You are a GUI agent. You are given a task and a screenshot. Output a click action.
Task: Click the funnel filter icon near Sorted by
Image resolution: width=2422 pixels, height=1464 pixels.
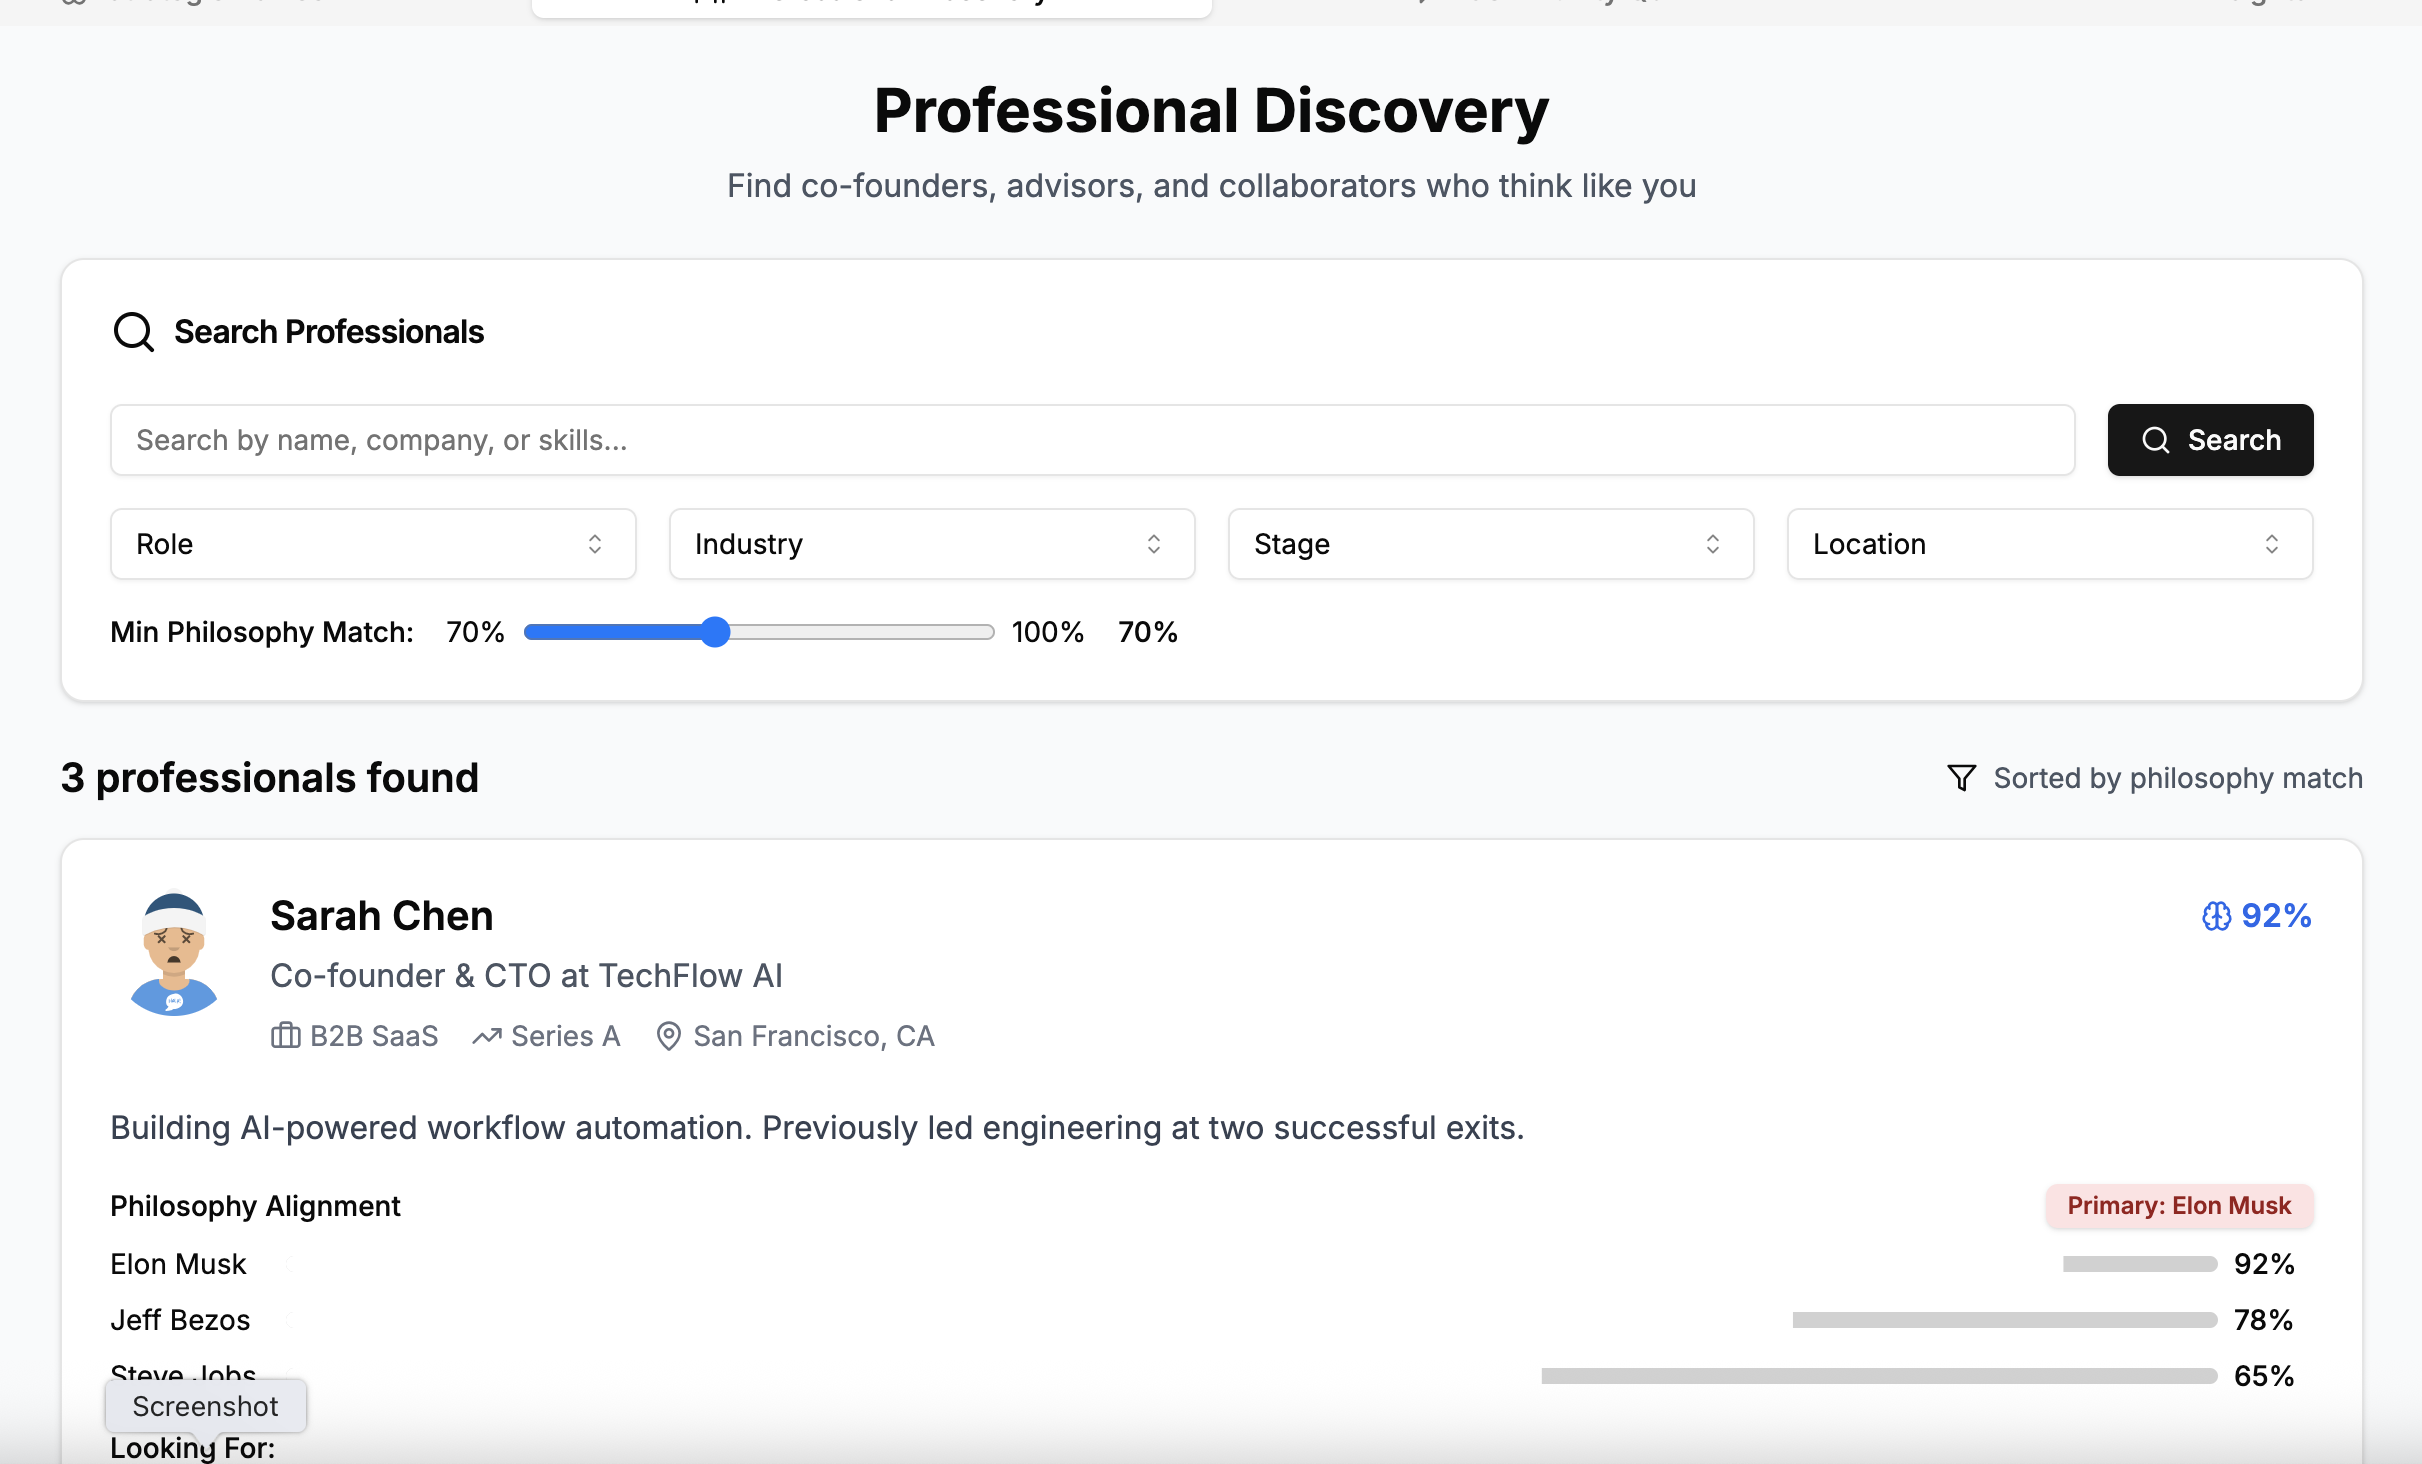tap(1961, 778)
